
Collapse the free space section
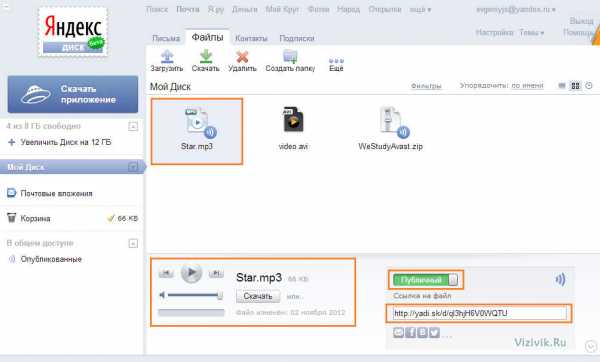tap(133, 126)
